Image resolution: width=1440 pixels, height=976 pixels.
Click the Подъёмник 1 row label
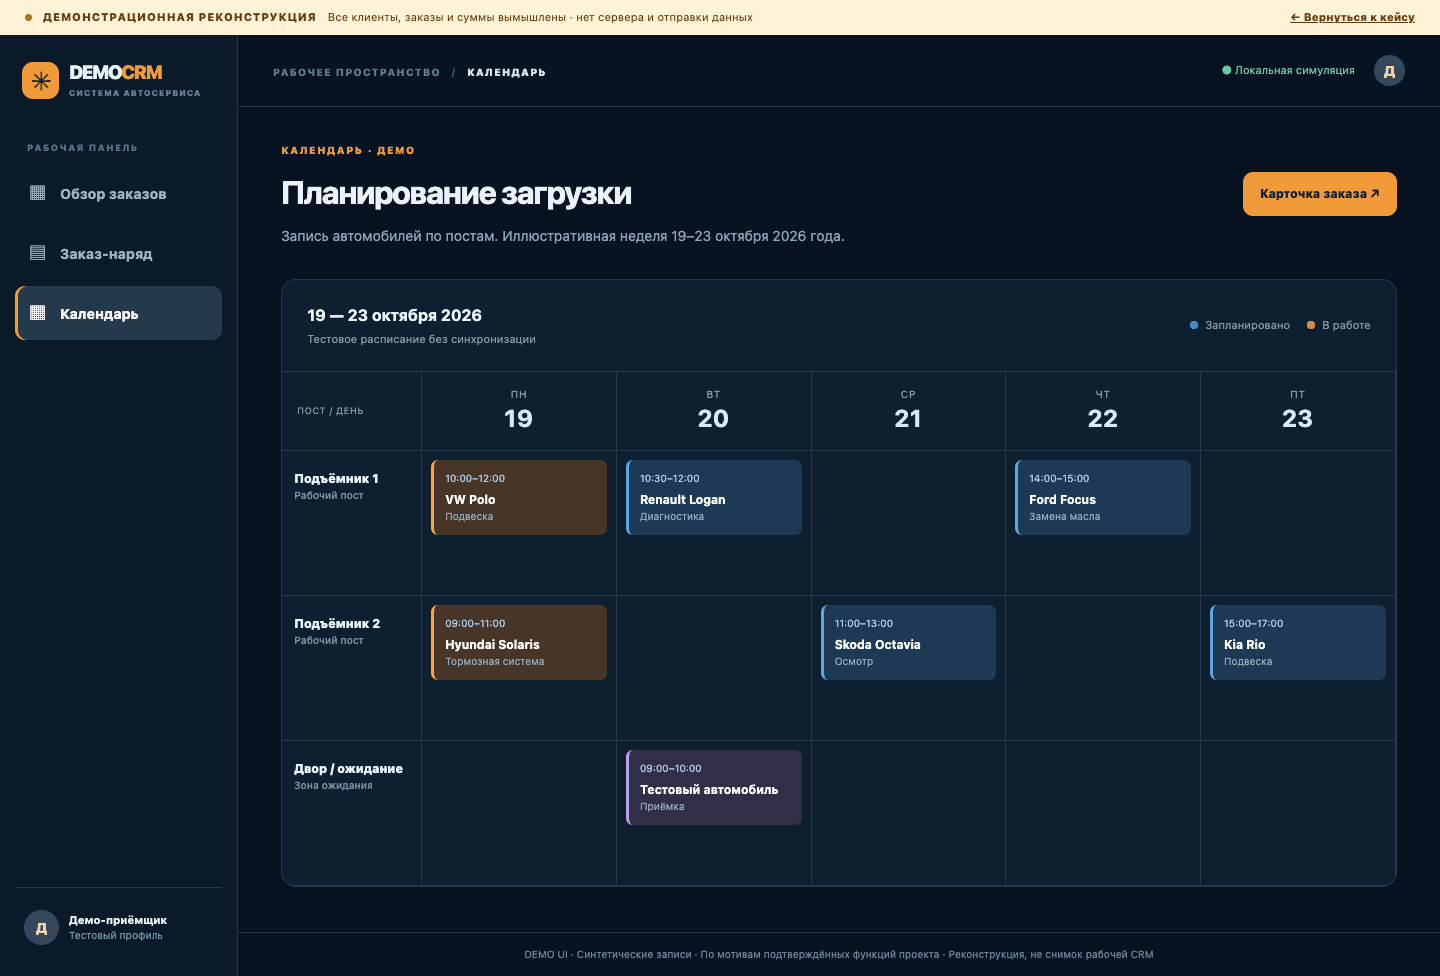tap(336, 479)
